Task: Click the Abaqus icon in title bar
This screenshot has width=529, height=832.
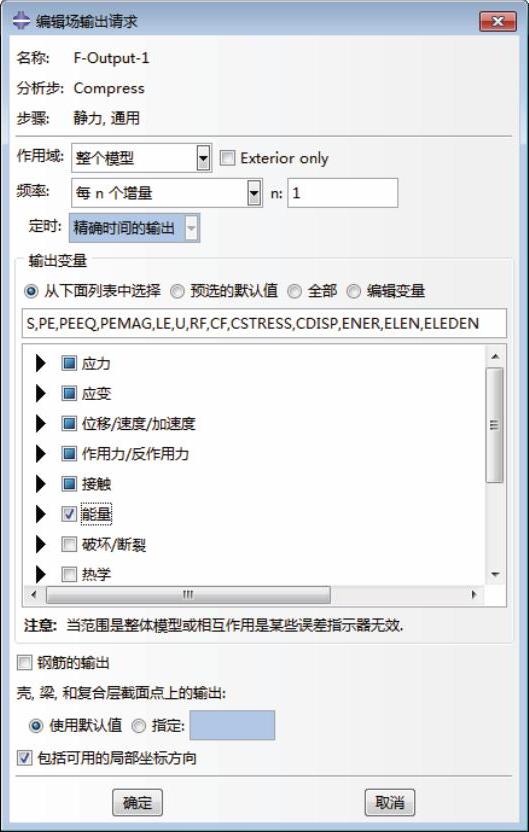Action: [x=22, y=21]
